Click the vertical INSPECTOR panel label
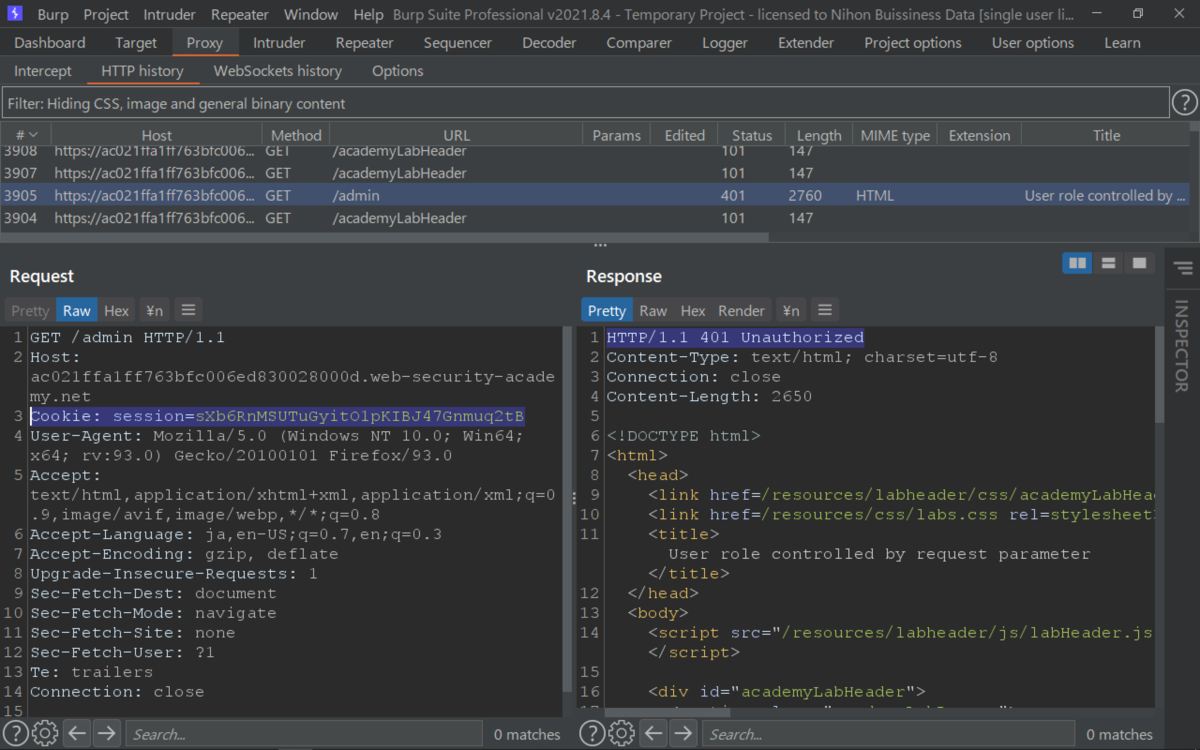 1182,345
